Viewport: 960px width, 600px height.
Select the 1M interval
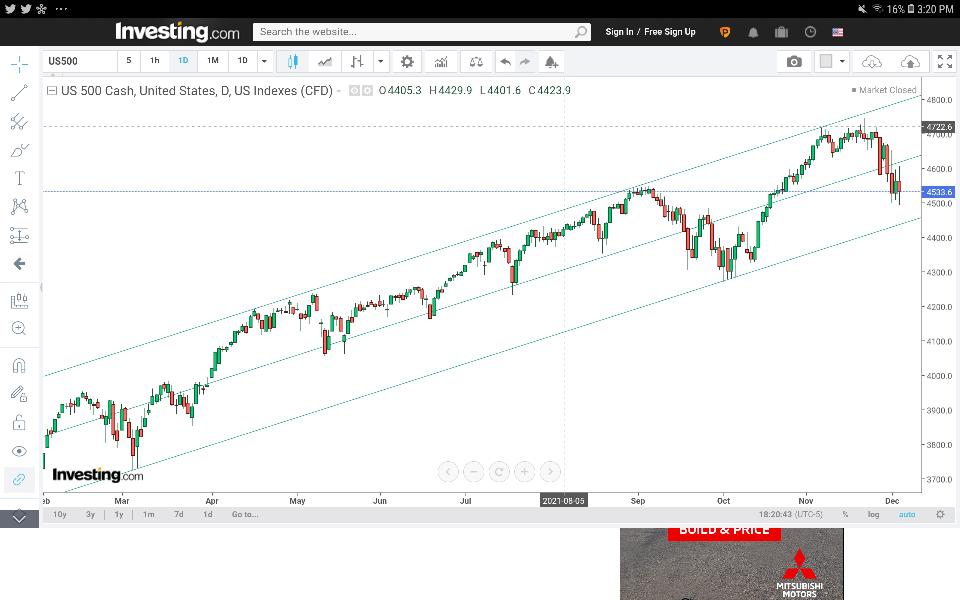[x=212, y=61]
